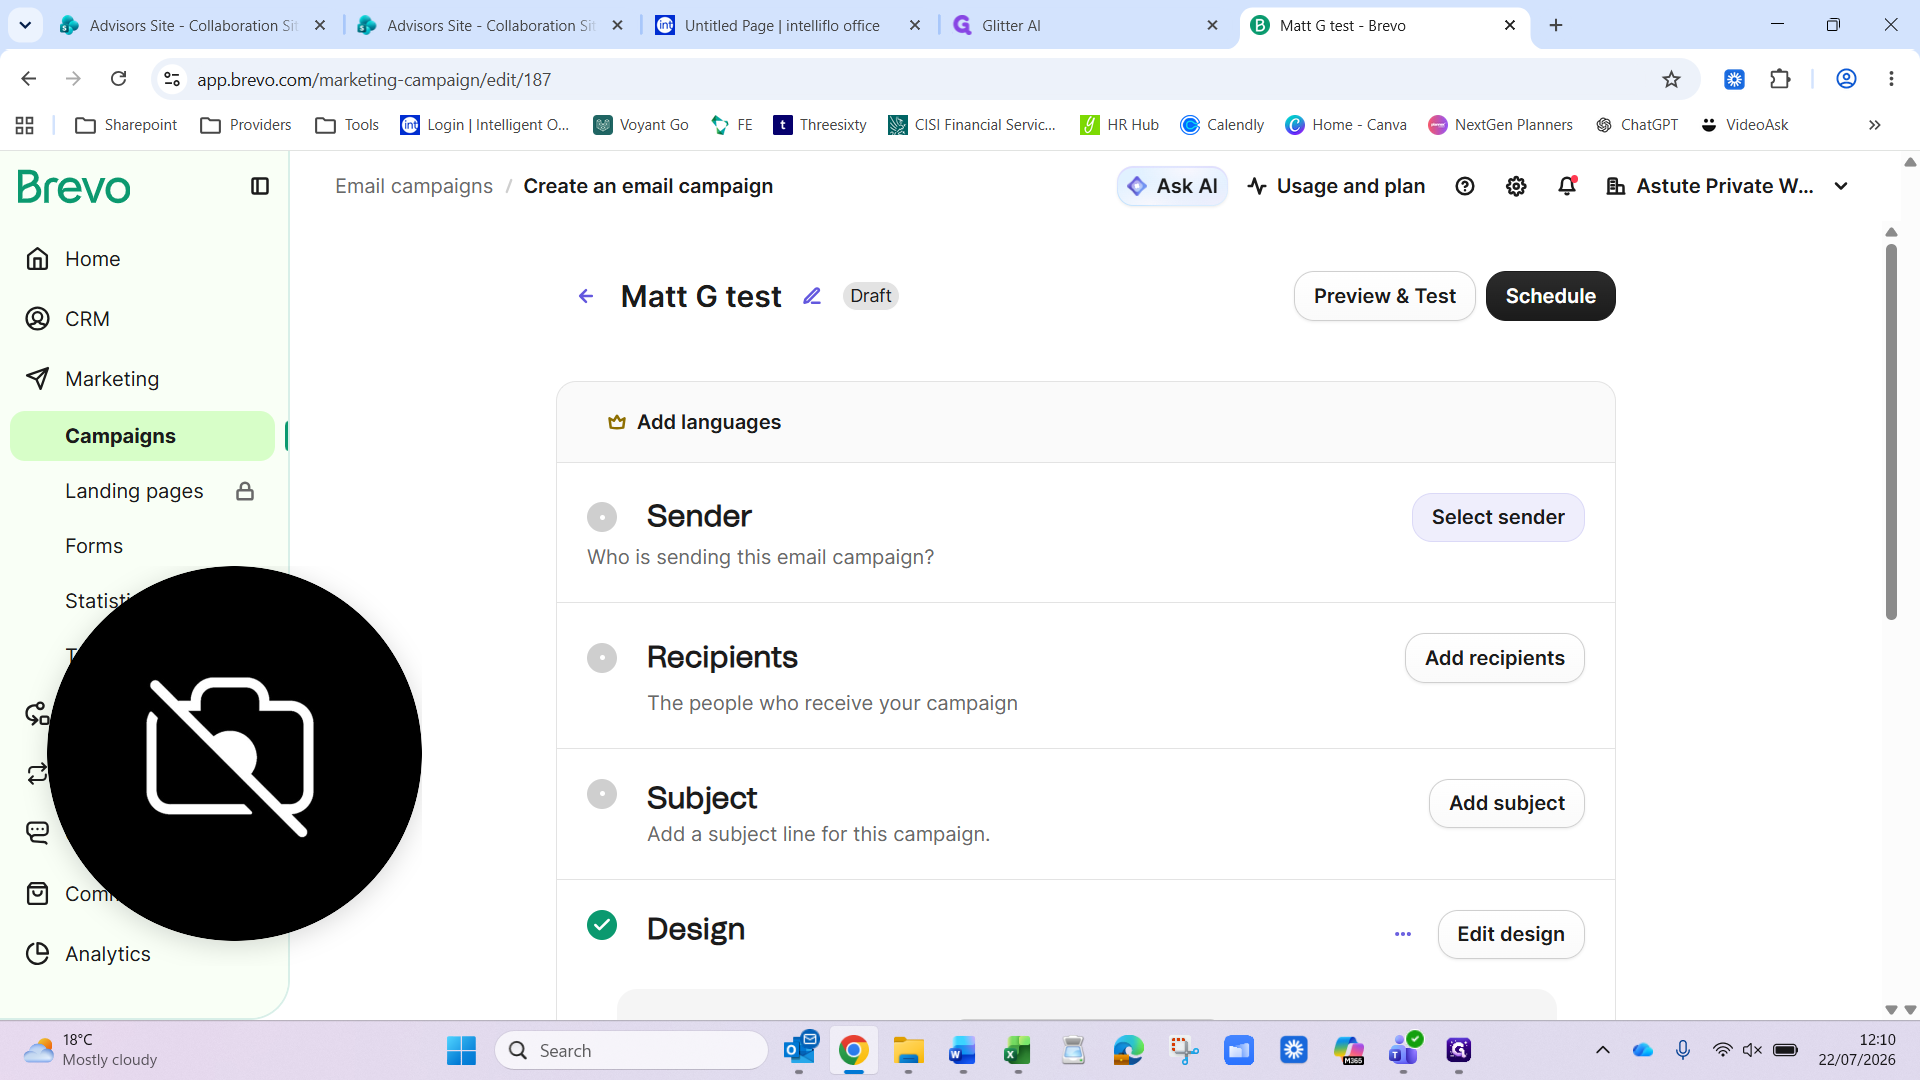Click the Recipients status circle
The height and width of the screenshot is (1080, 1920).
(602, 658)
